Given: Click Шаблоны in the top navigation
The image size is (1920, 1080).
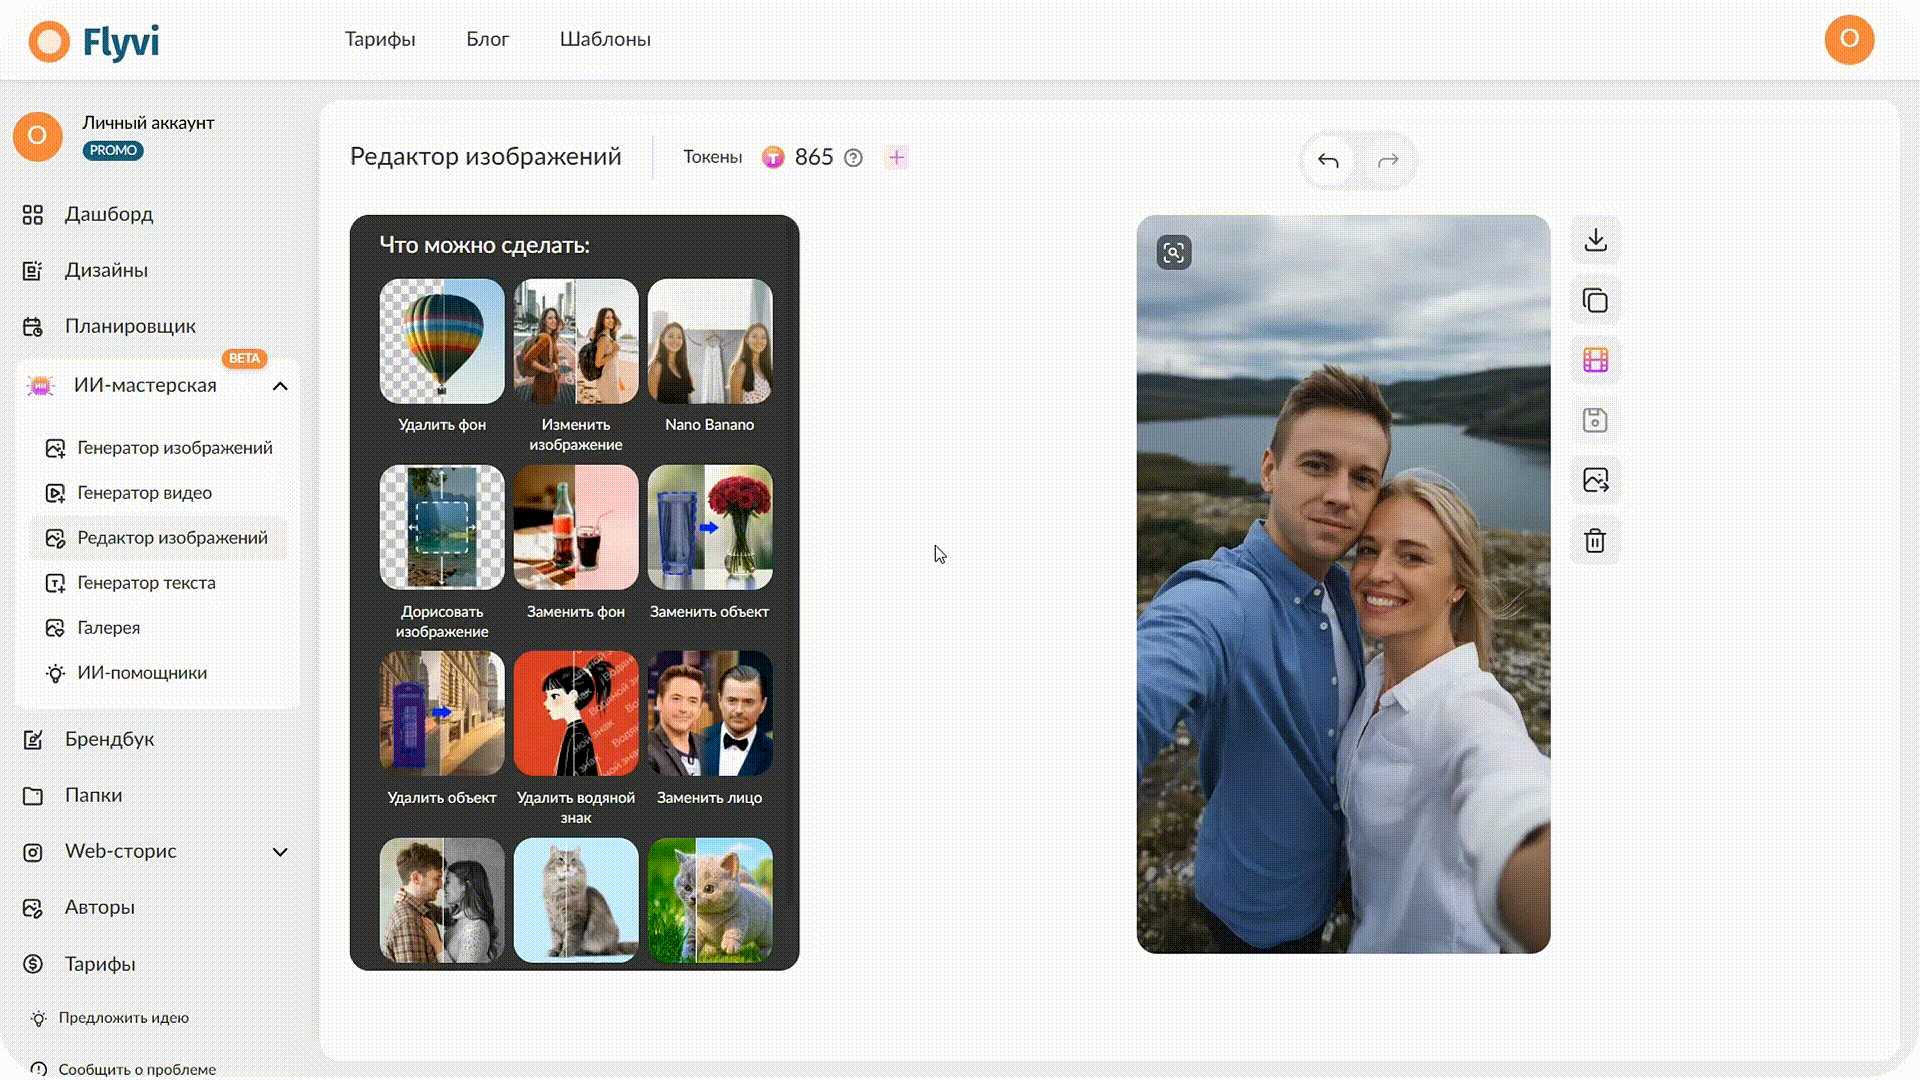Looking at the screenshot, I should (605, 39).
